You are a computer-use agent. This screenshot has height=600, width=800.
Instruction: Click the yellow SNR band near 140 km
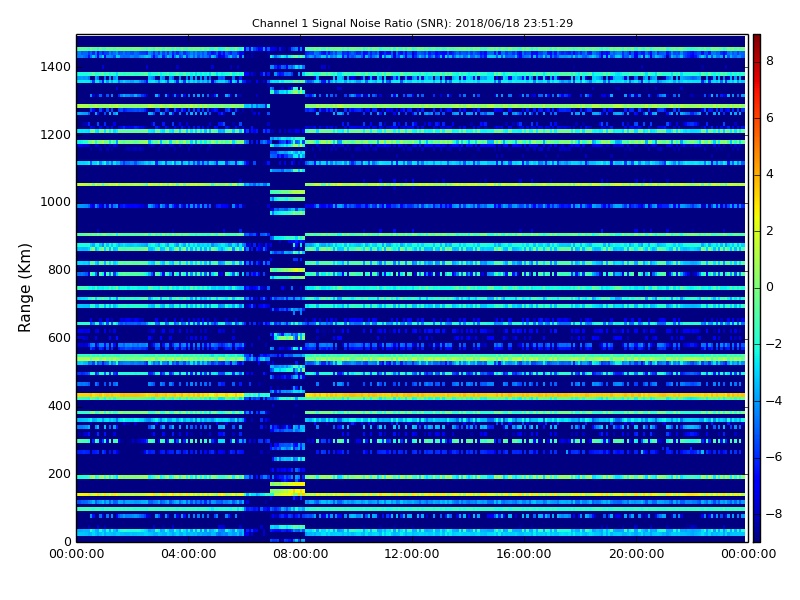tap(411, 494)
